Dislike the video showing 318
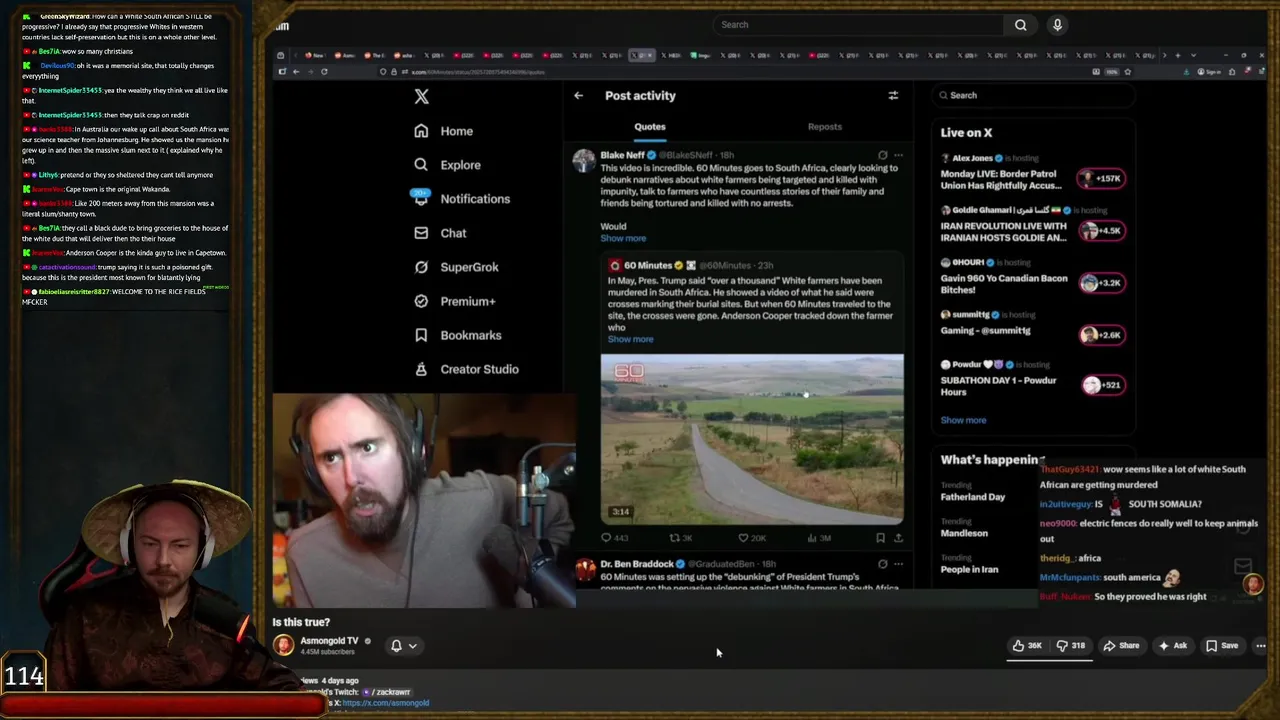 [x=1071, y=646]
